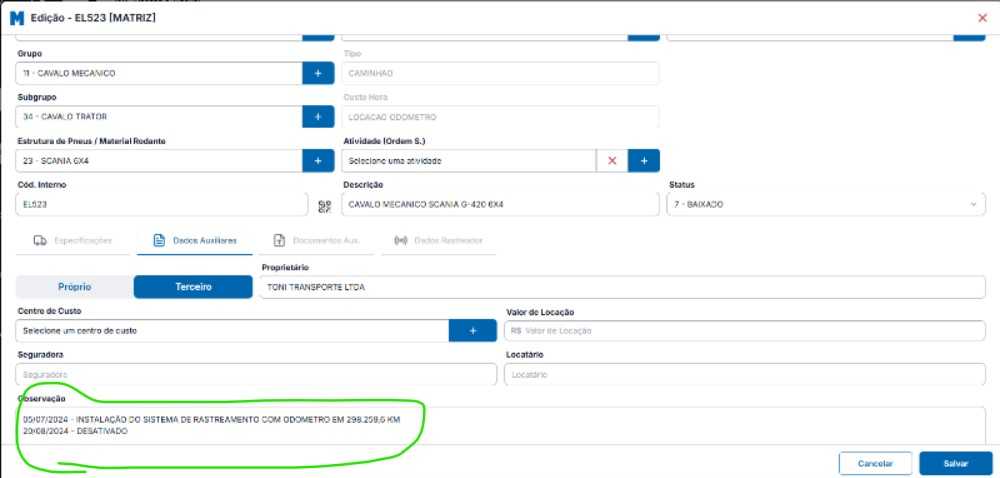Screen dimensions: 1000x478
Task: Open the Grupo CAVALO MECANICO selector
Action: click(160, 73)
